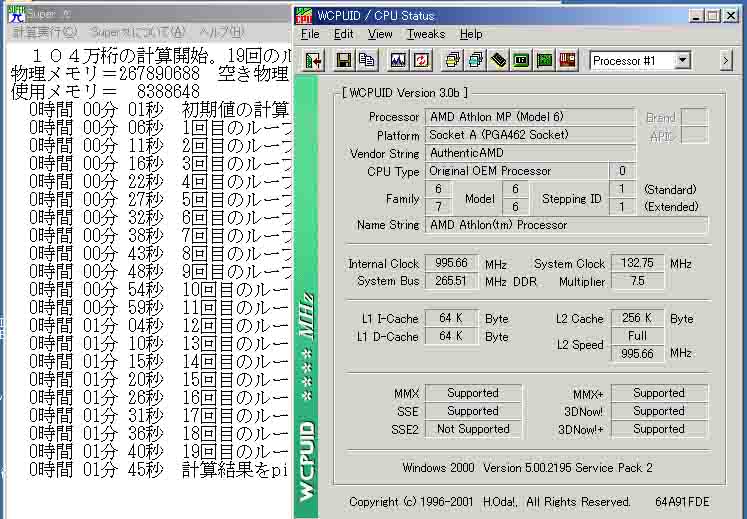
Task: Open the Processor #1 dropdown
Action: coord(683,61)
